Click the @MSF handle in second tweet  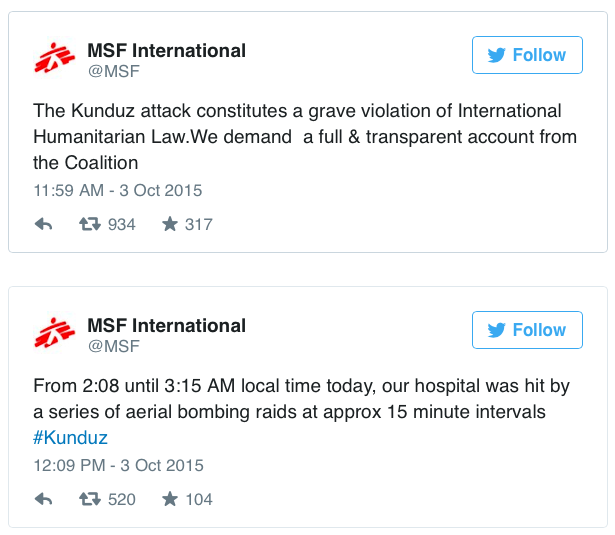[x=113, y=346]
